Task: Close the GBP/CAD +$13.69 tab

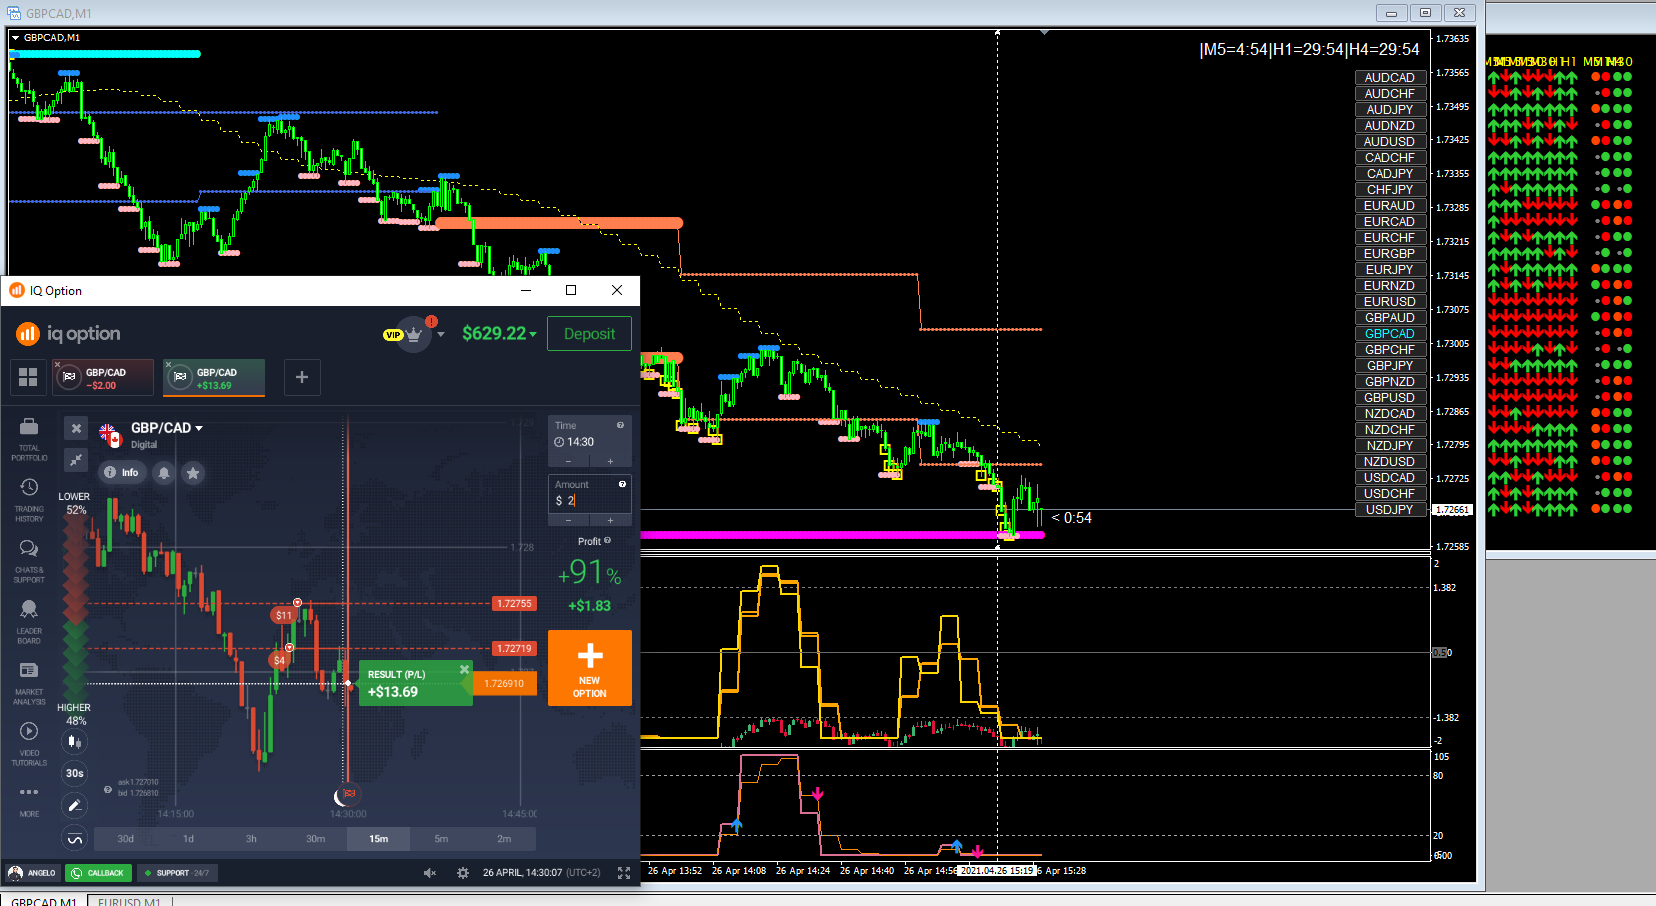Action: (x=168, y=364)
